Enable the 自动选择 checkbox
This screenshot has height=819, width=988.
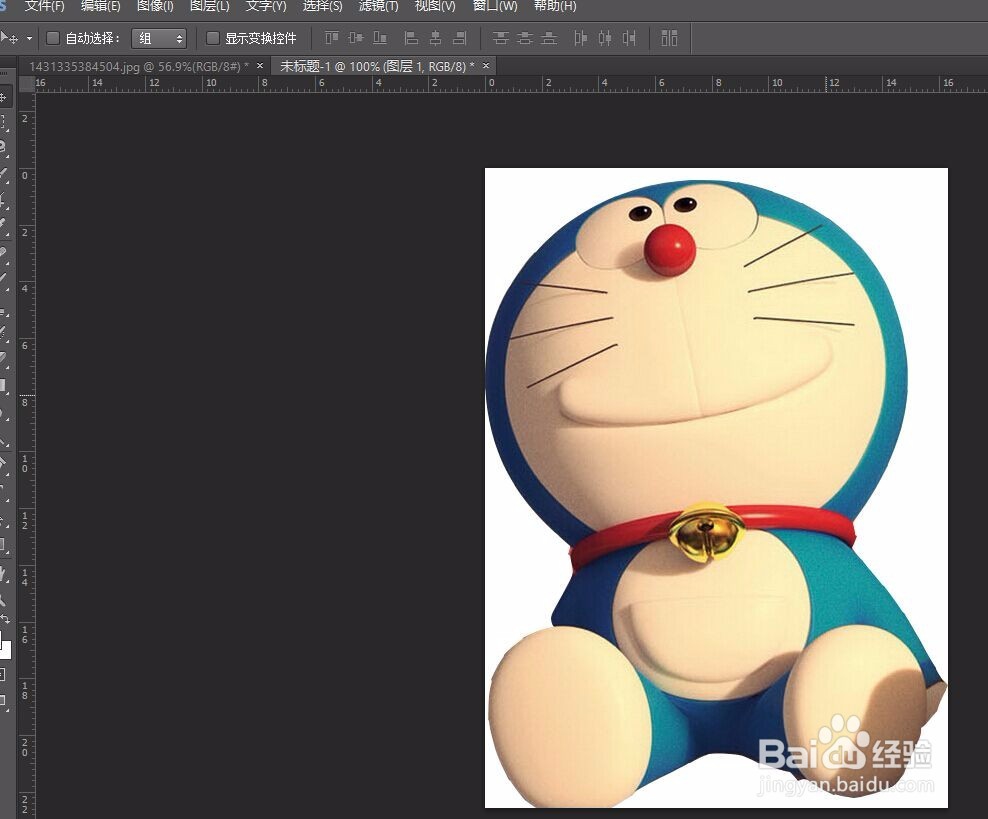(x=53, y=38)
